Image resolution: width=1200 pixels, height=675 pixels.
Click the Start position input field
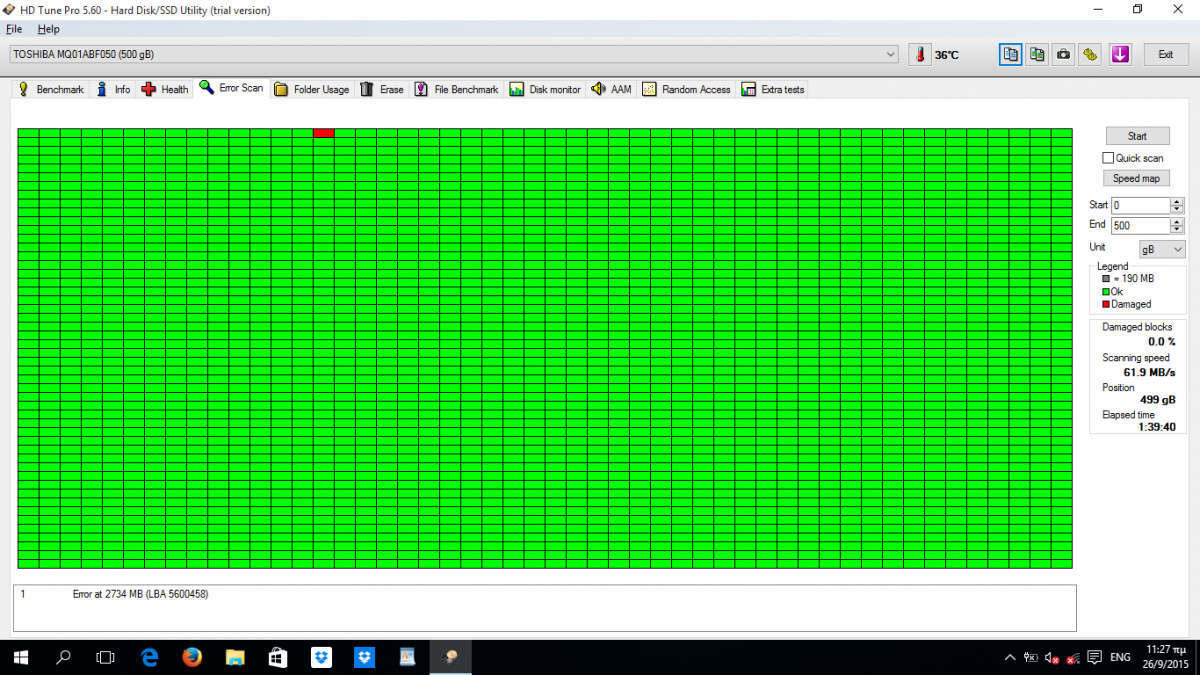click(x=1140, y=205)
